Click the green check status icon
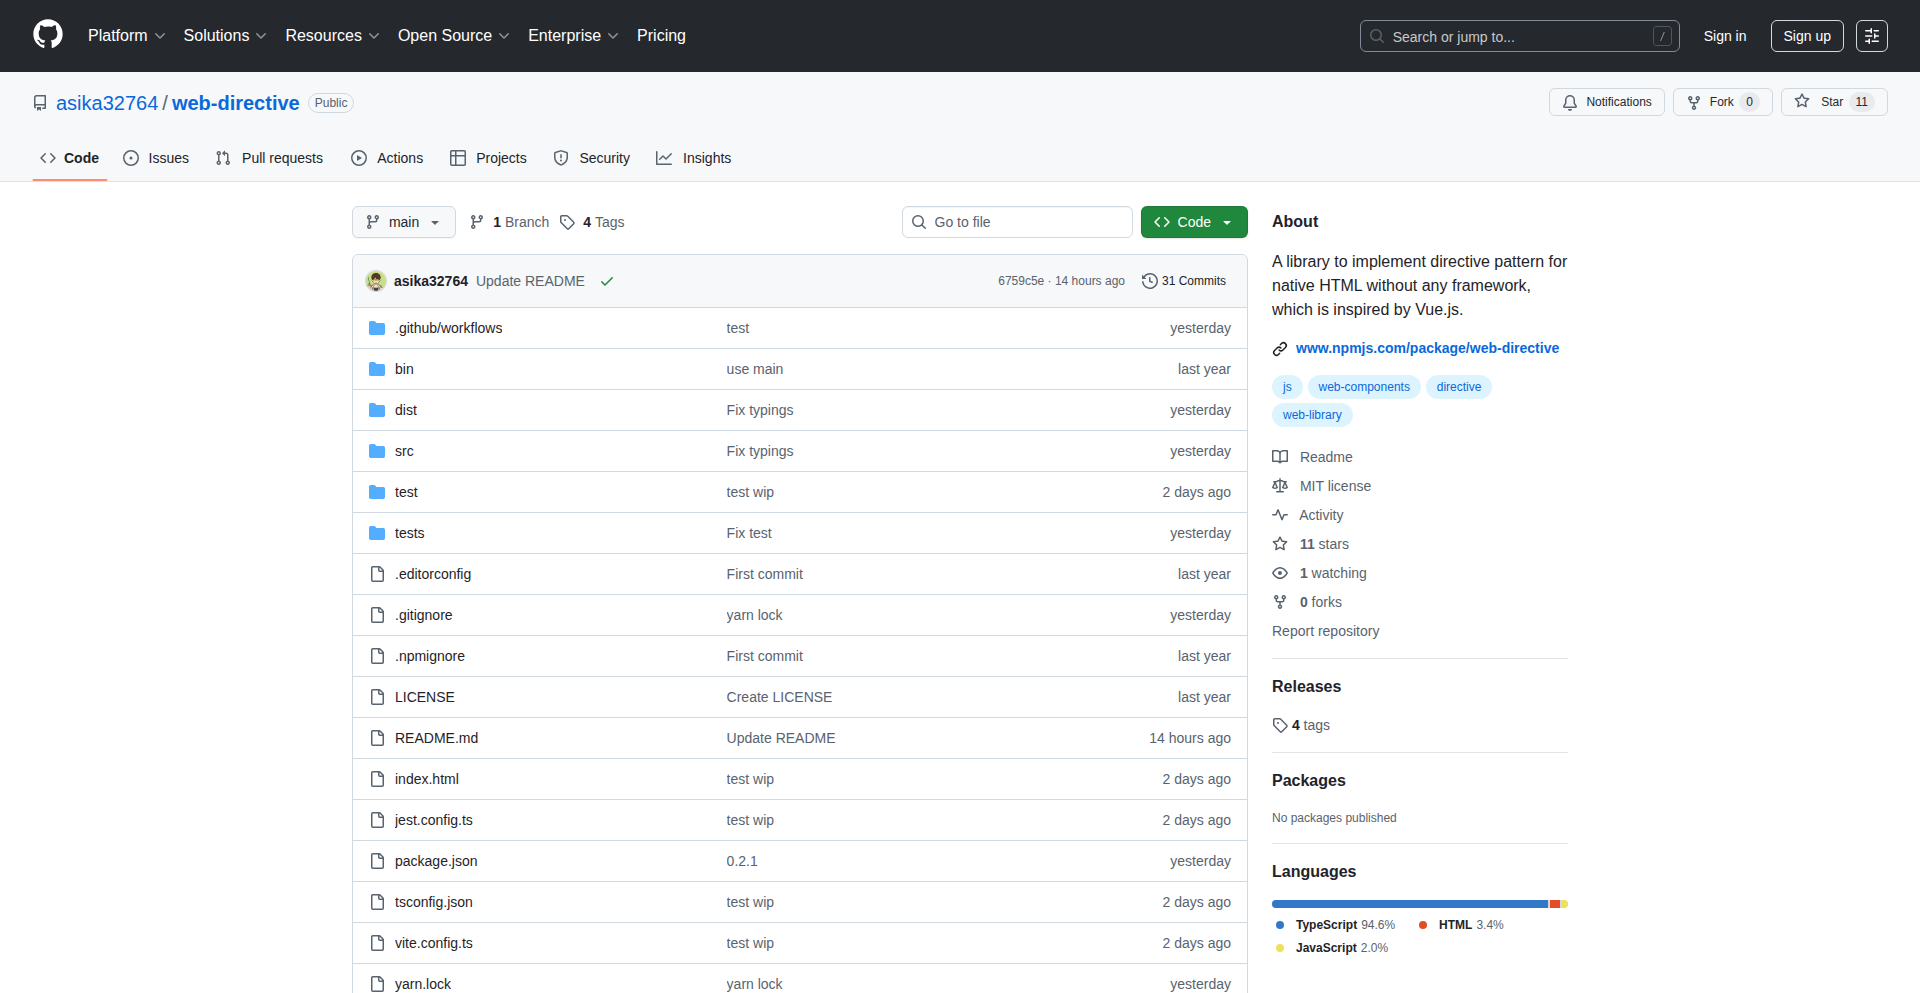Image resolution: width=1920 pixels, height=993 pixels. click(606, 281)
